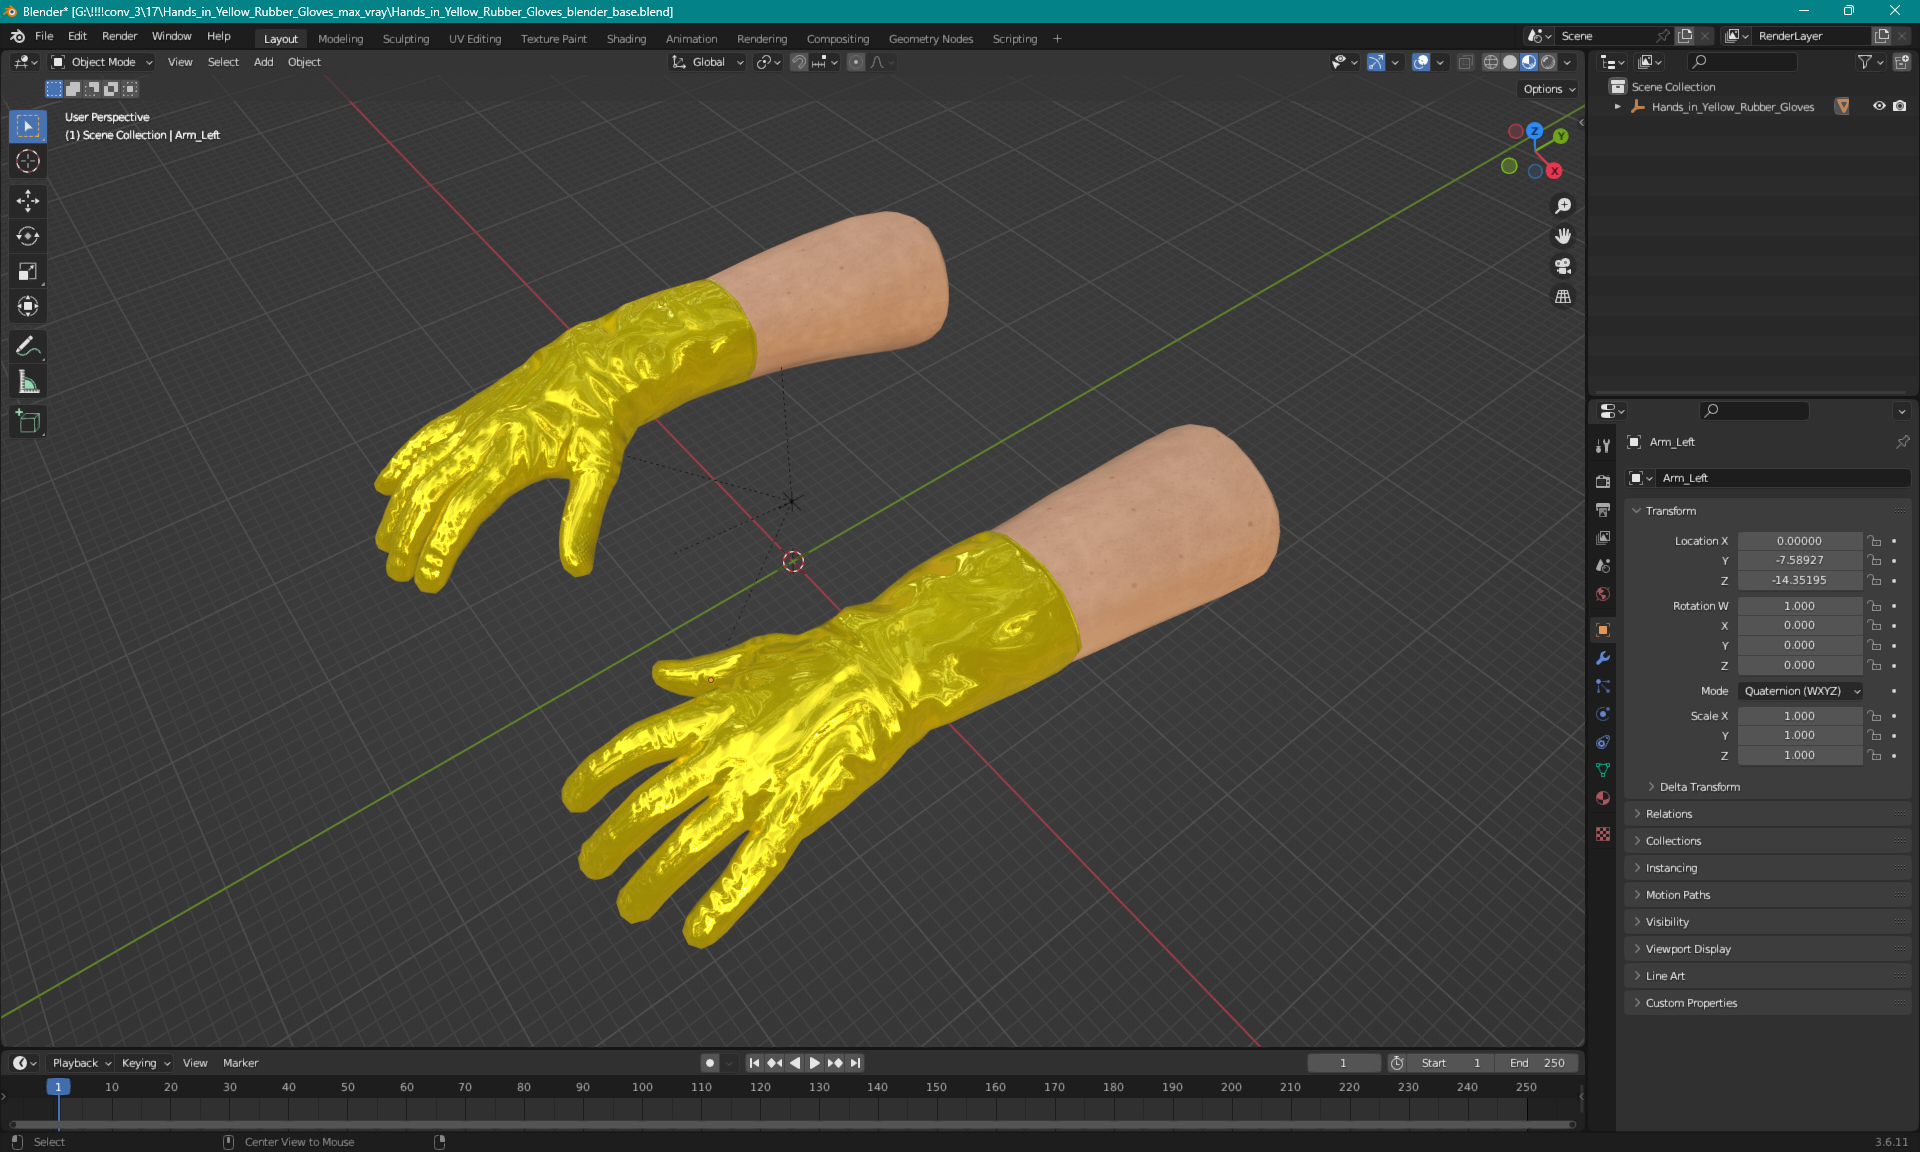
Task: Open the Object Mode dropdown
Action: (102, 62)
